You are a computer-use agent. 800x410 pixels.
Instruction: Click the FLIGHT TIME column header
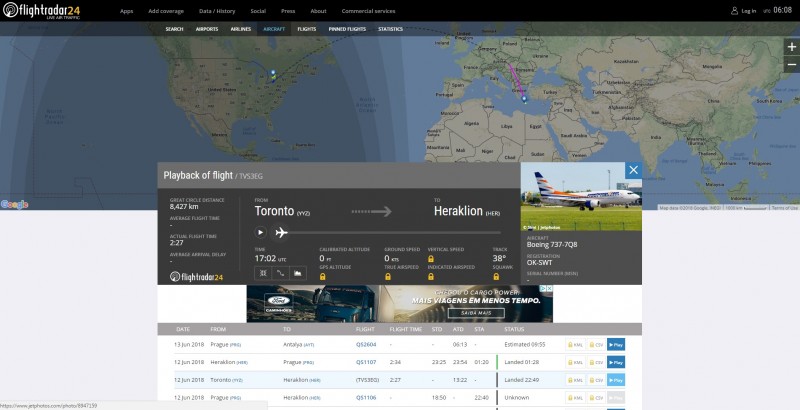click(x=406, y=329)
